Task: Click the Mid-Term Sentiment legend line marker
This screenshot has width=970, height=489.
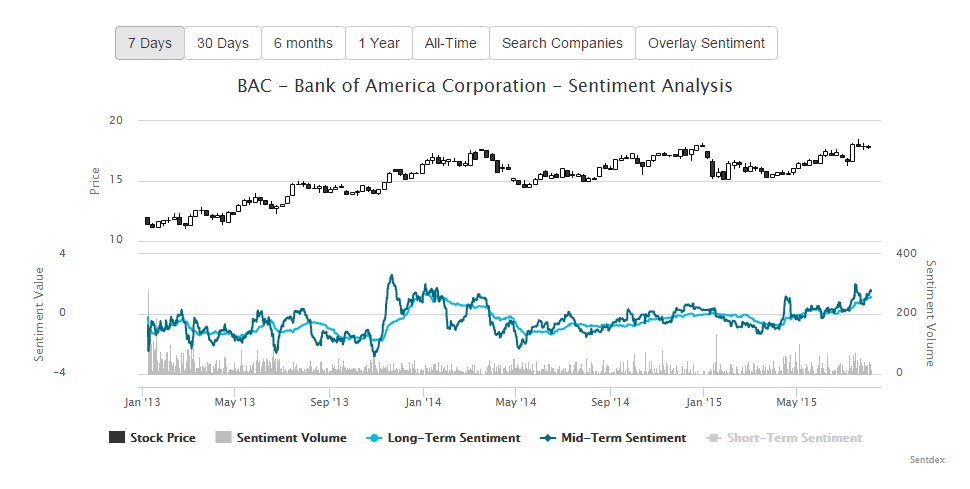Action: (547, 437)
